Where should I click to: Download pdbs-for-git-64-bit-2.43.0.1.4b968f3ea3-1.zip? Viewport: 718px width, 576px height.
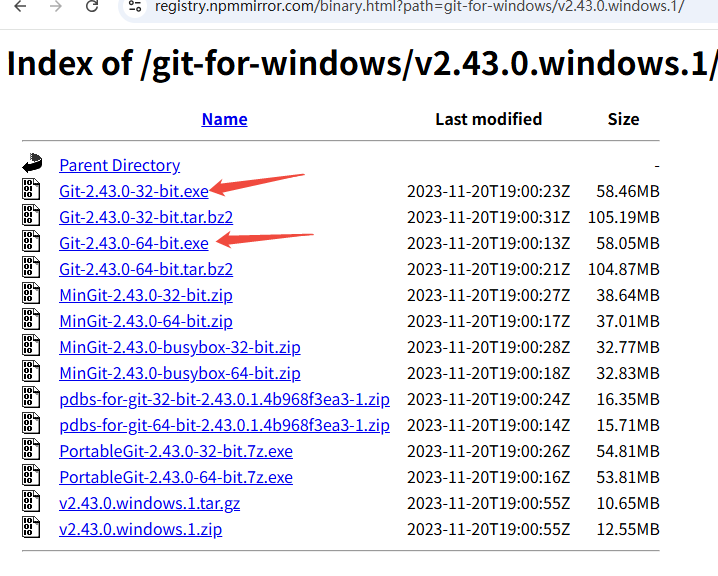pos(224,426)
